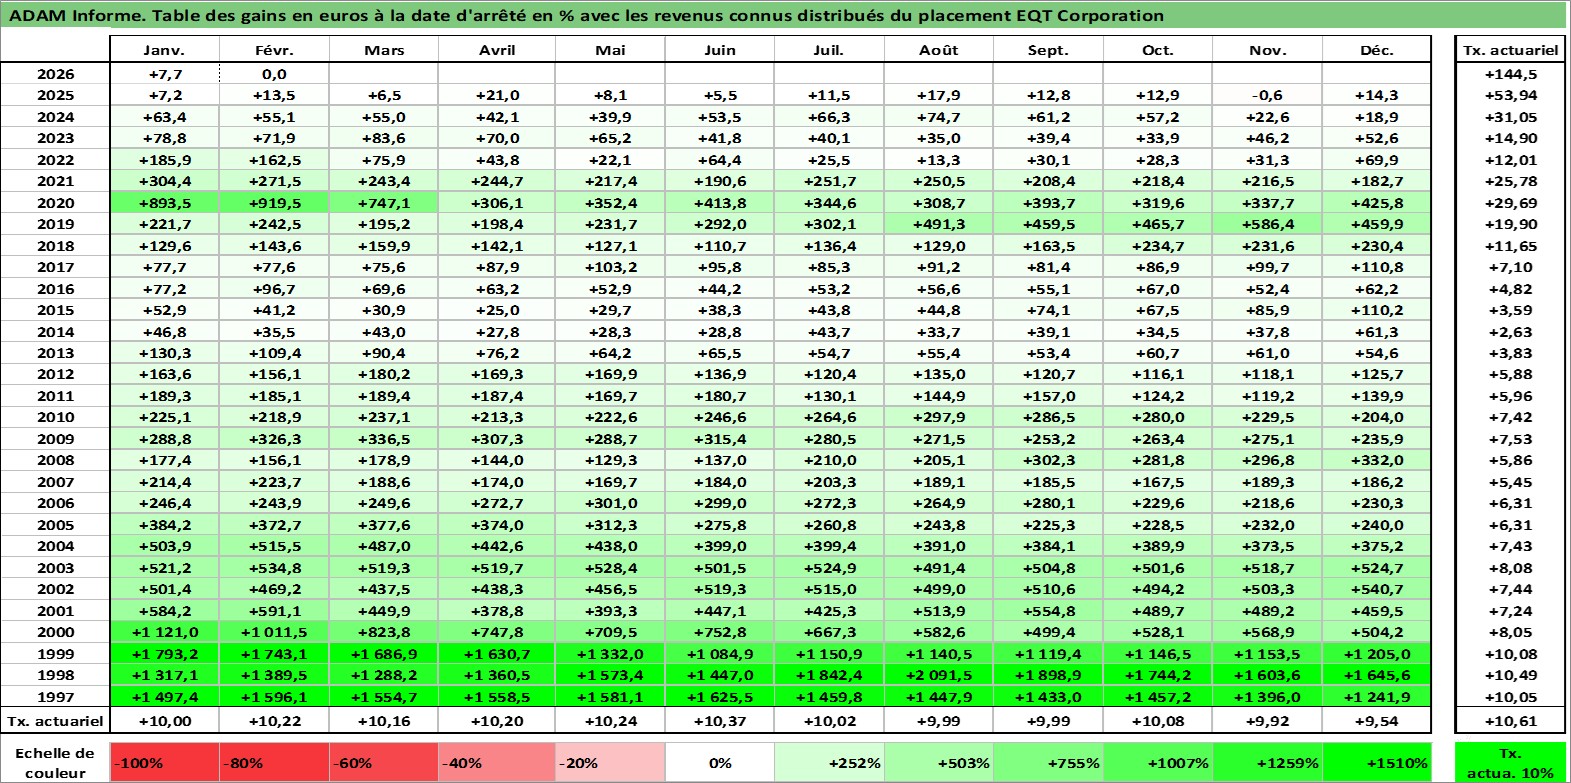
Task: Select the -20% pale pink swatch
Action: click(x=609, y=762)
